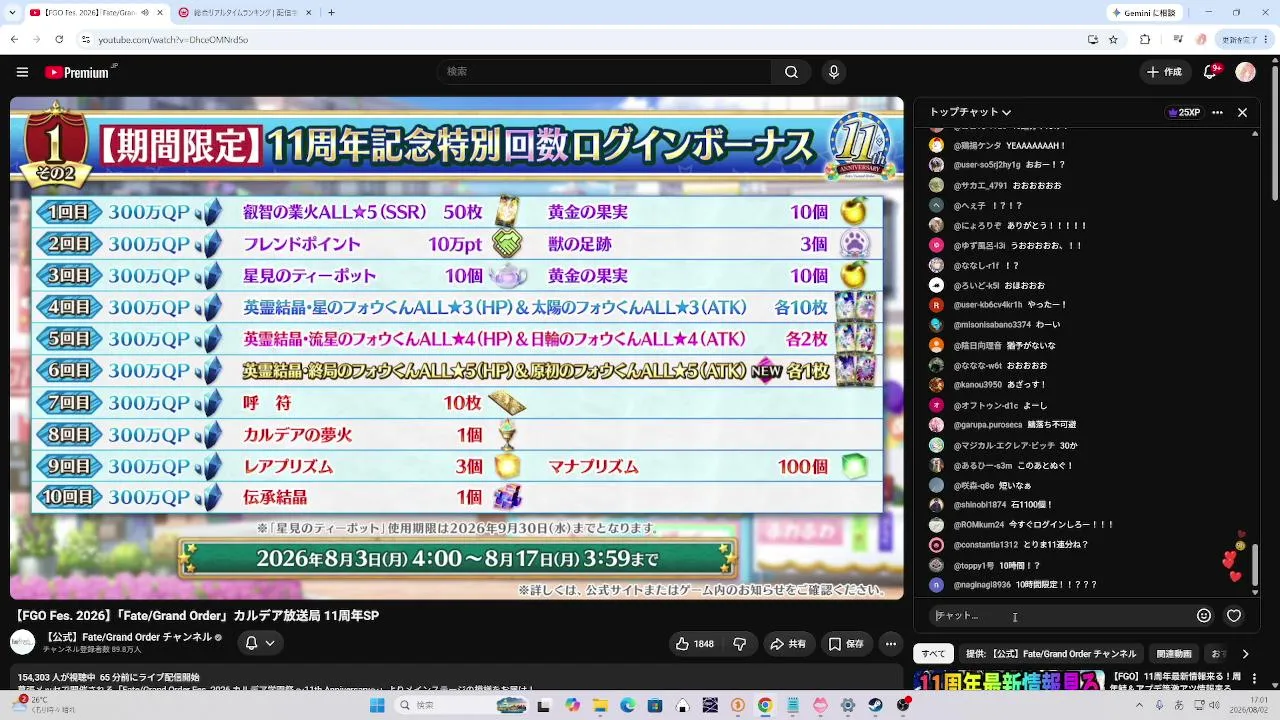The image size is (1280, 720).
Task: Click the Chrome update menu button
Action: tap(1246, 40)
